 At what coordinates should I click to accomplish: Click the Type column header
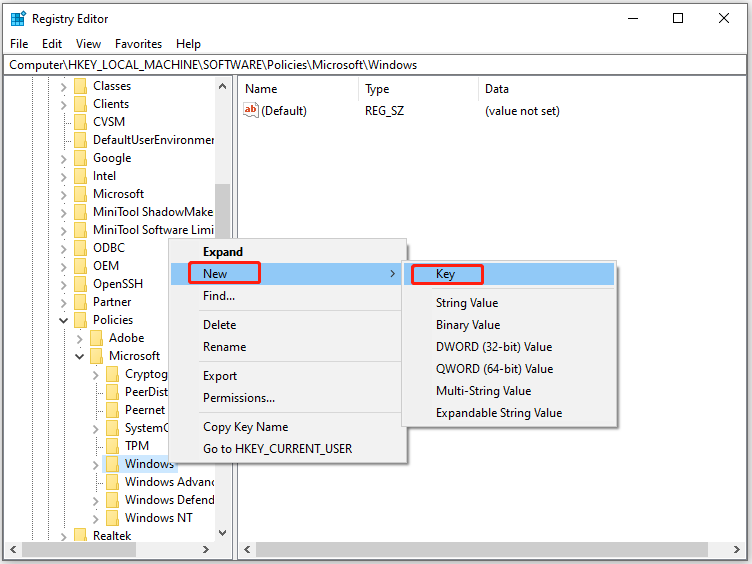click(x=418, y=89)
